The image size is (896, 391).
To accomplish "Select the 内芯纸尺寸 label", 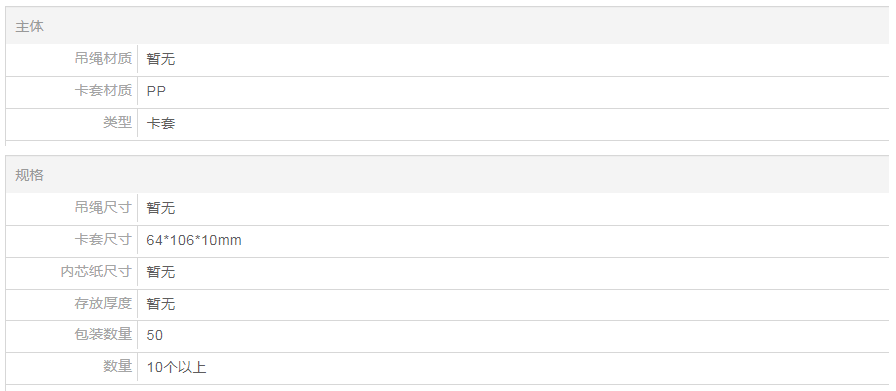I will (x=96, y=271).
